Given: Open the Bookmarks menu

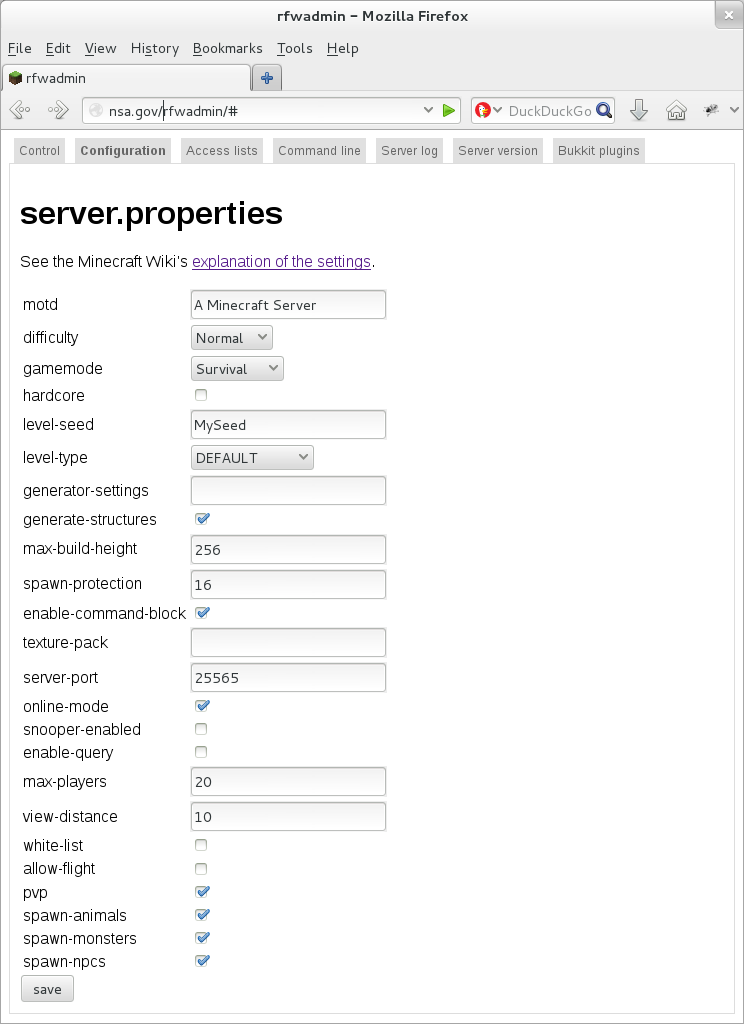Looking at the screenshot, I should coord(227,48).
